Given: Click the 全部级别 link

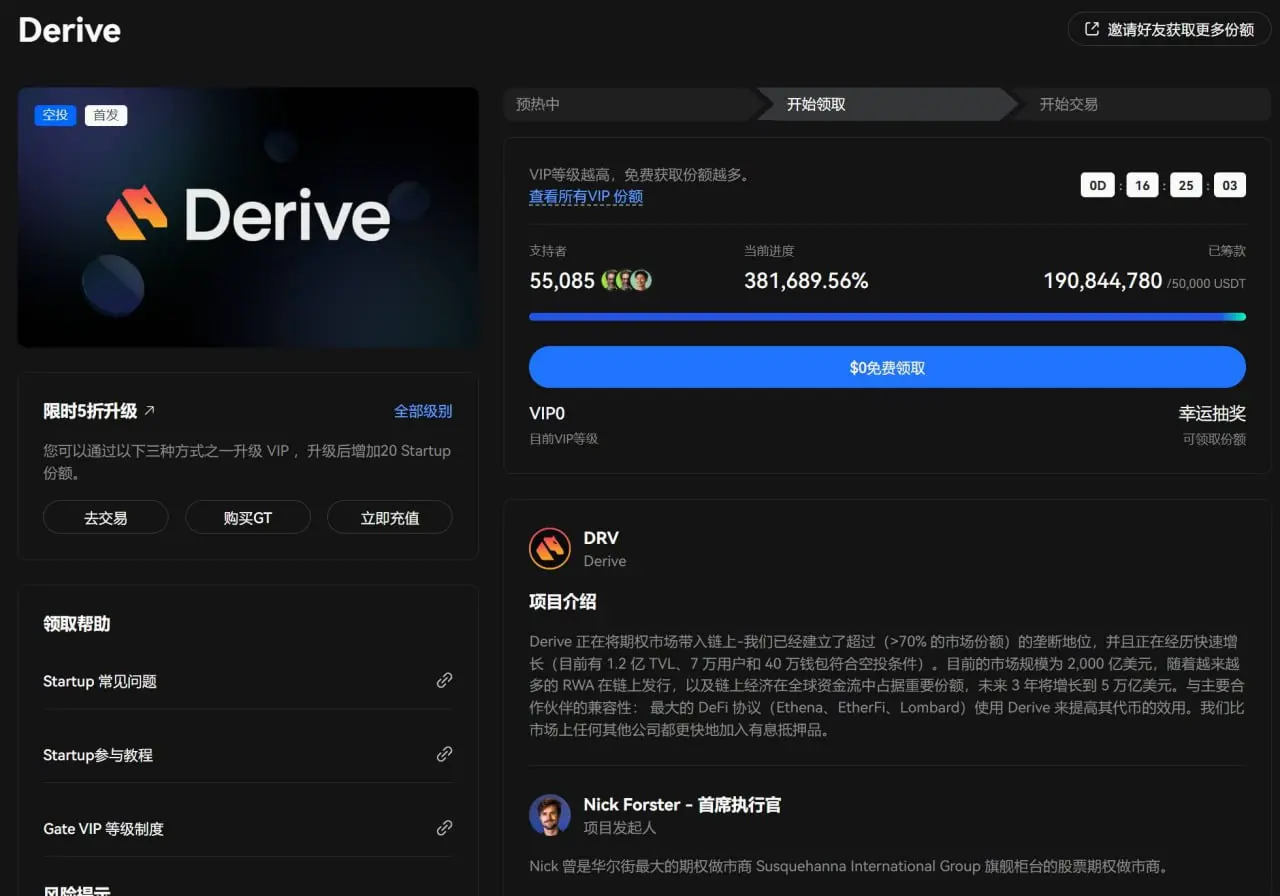Looking at the screenshot, I should point(423,411).
